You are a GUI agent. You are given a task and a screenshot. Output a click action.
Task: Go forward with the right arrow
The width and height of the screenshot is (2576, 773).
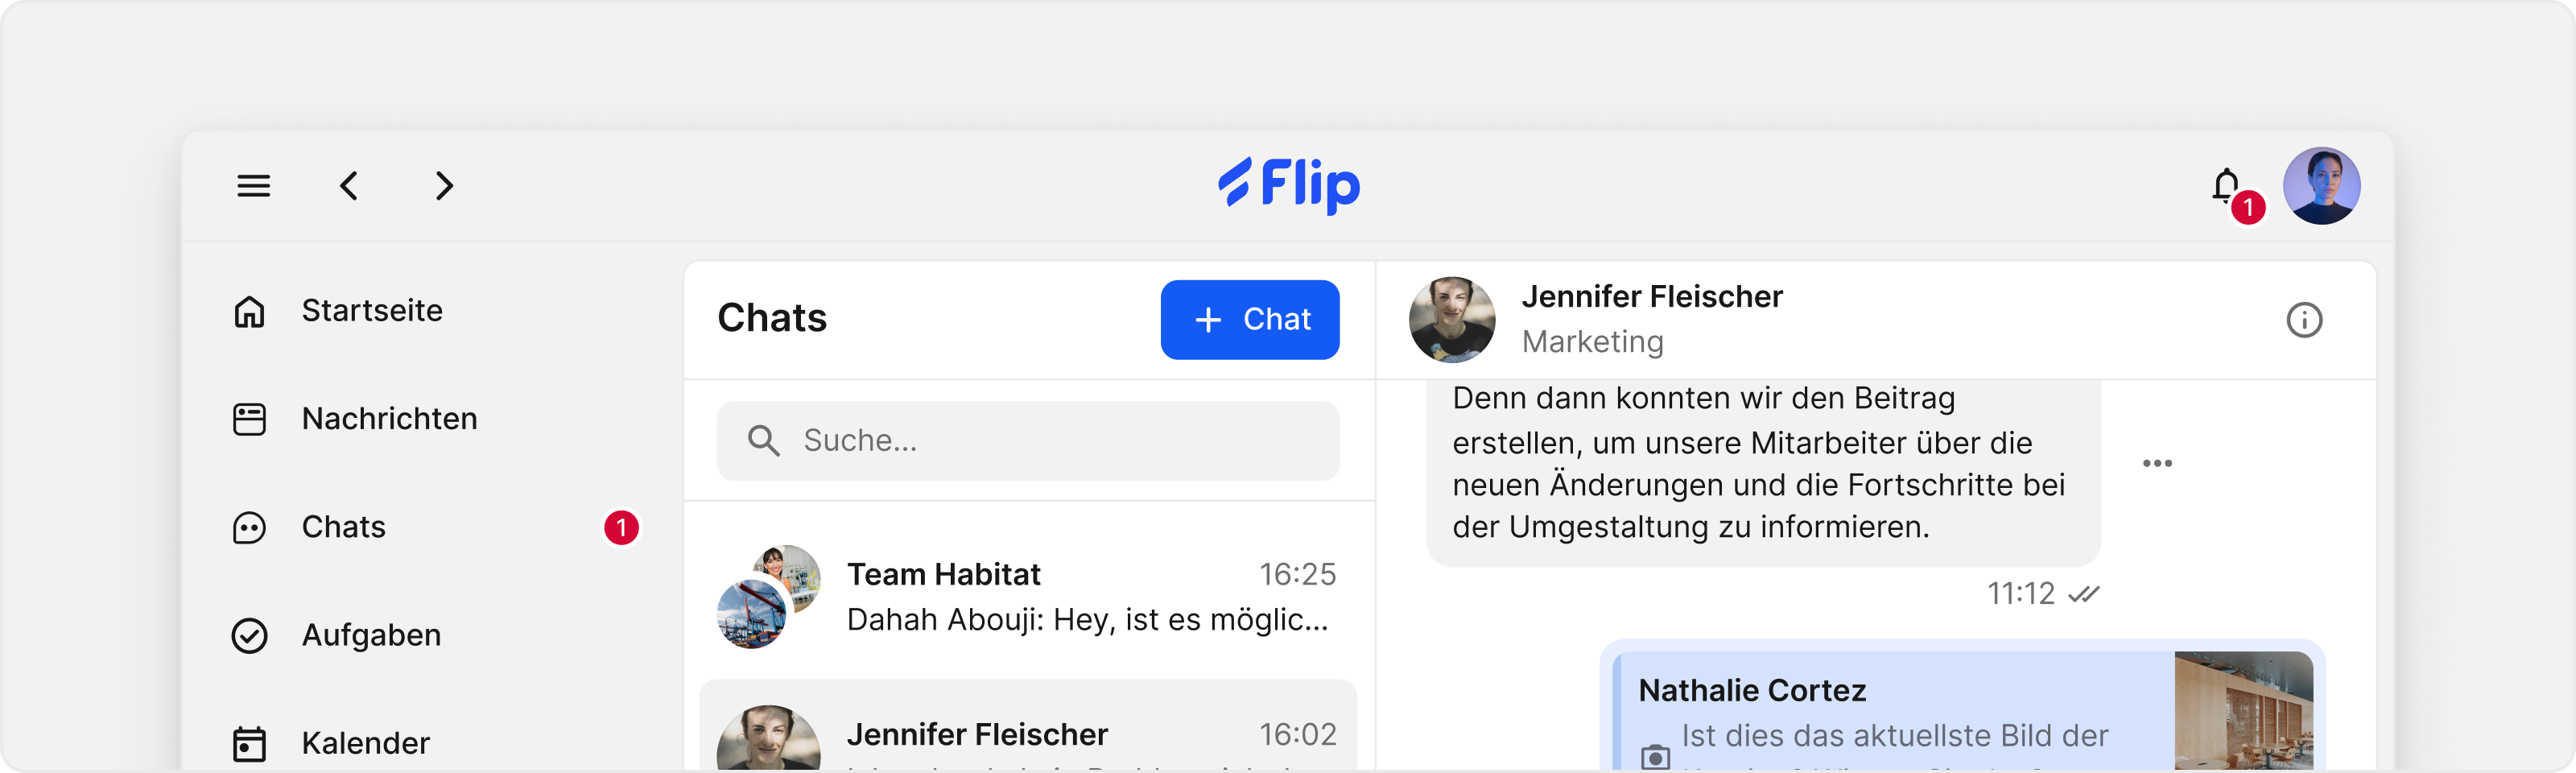tap(445, 186)
